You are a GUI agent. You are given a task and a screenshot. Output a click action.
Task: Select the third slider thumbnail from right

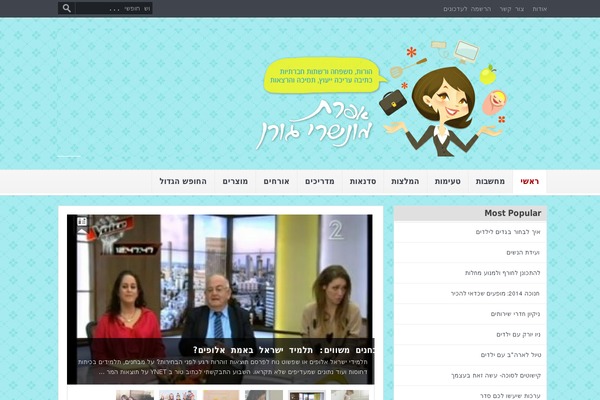coord(264,395)
